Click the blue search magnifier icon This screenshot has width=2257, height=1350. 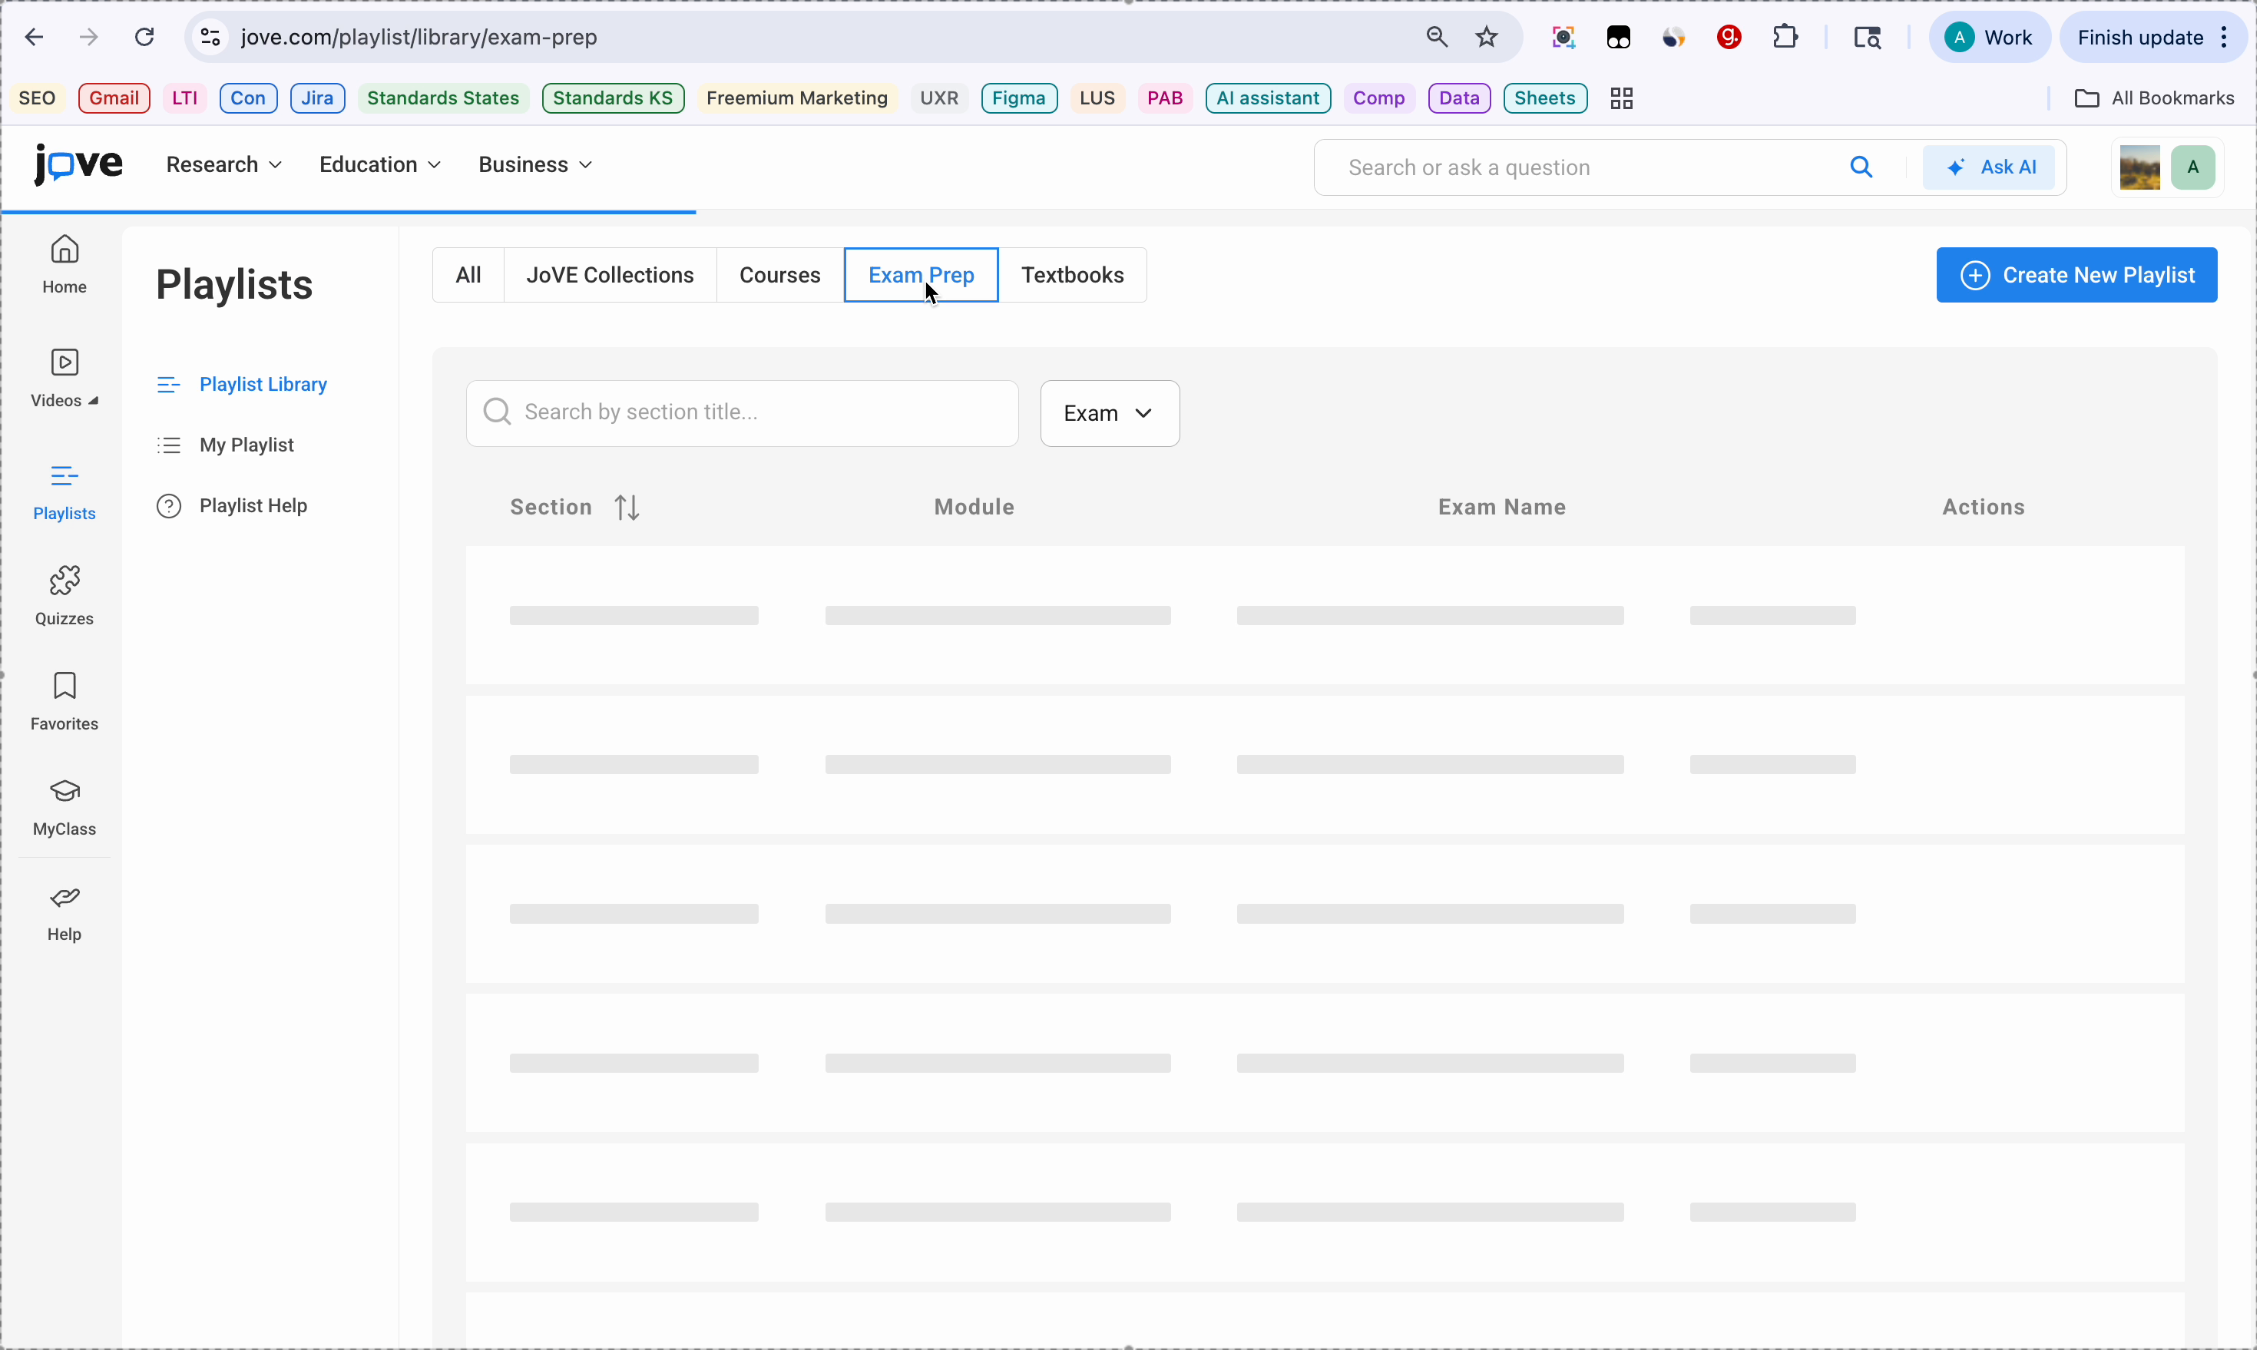point(1861,167)
